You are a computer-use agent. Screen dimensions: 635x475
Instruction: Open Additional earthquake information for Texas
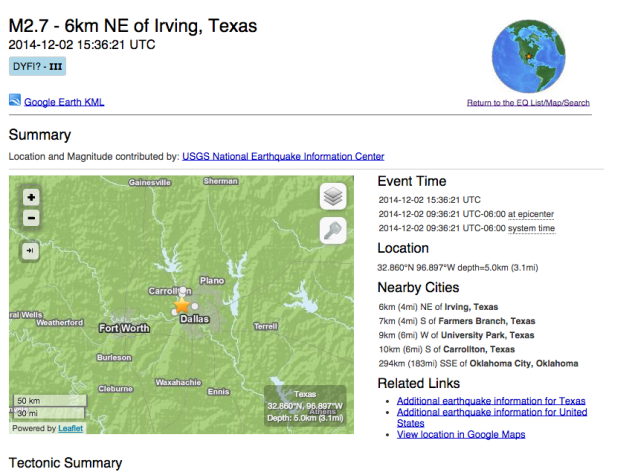point(491,401)
